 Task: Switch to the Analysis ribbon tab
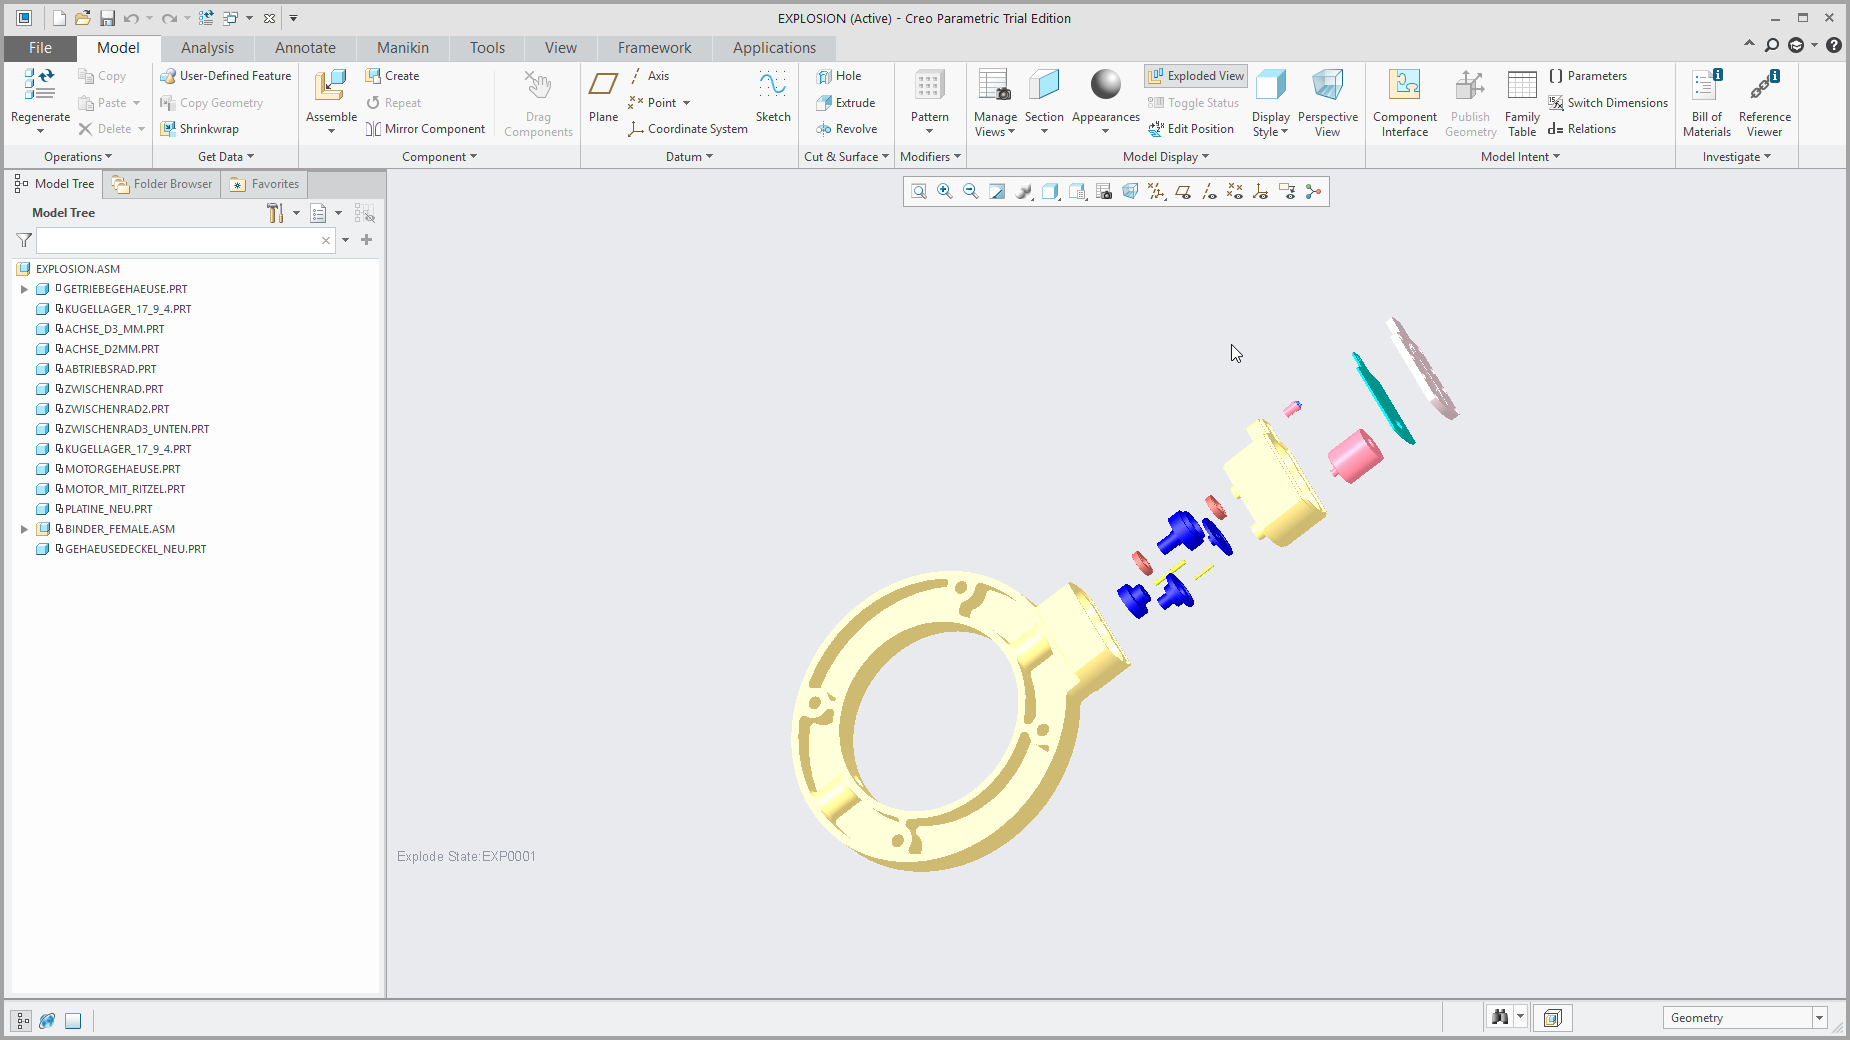[x=207, y=48]
